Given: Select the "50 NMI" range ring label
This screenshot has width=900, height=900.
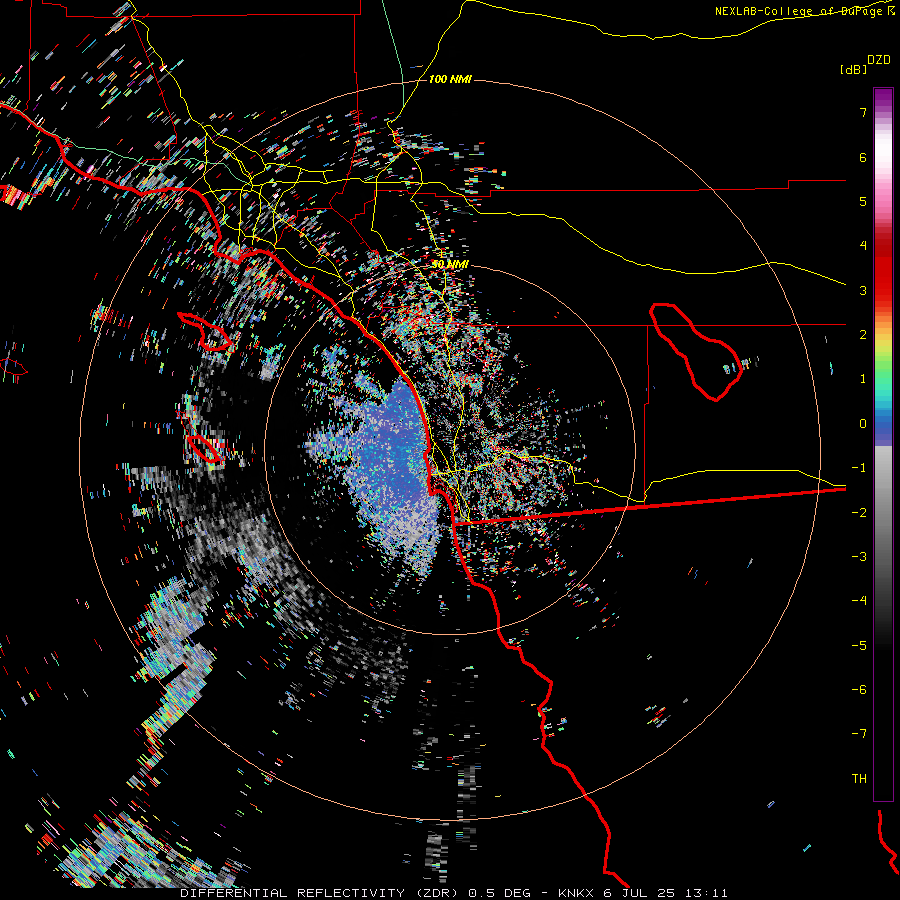Looking at the screenshot, I should 450,264.
